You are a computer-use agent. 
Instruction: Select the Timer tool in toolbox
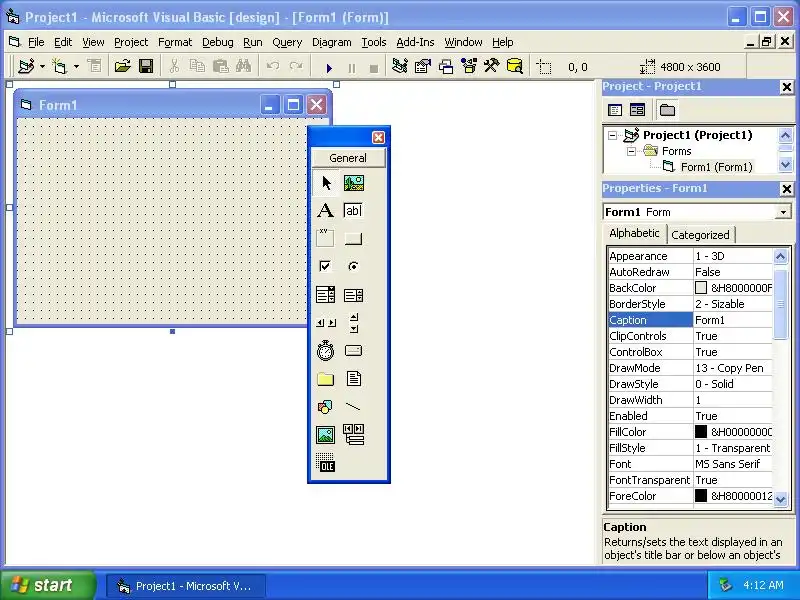tap(326, 351)
